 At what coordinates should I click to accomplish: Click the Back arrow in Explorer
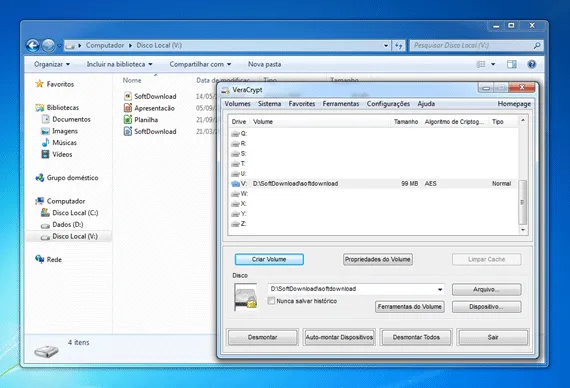pos(33,45)
